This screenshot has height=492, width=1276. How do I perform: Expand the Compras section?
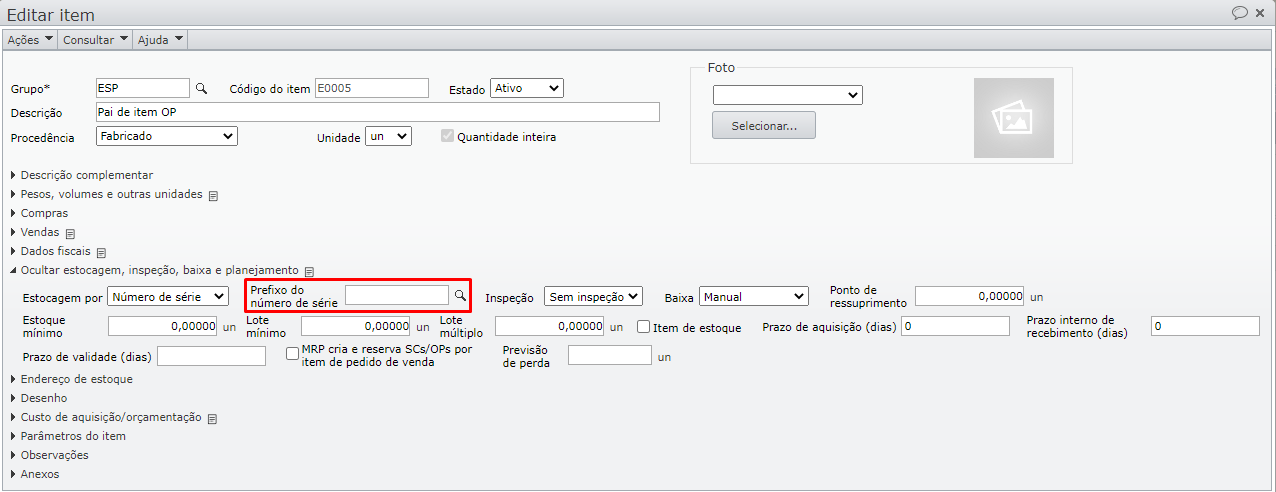[44, 213]
